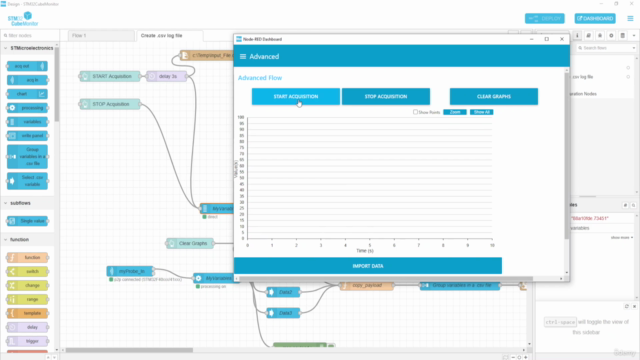
Task: Open the DASHBOARD button in the header
Action: [595, 18]
